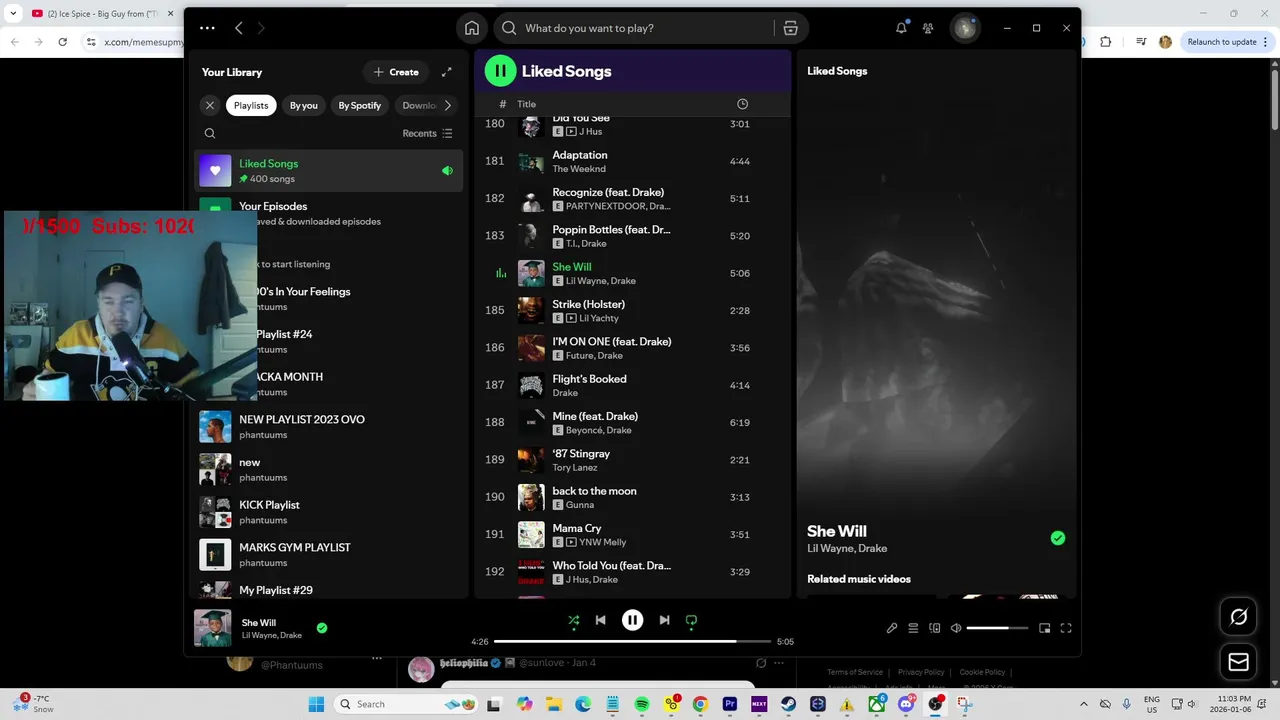1280x720 pixels.
Task: Open KICK Playlist in library
Action: 328,512
